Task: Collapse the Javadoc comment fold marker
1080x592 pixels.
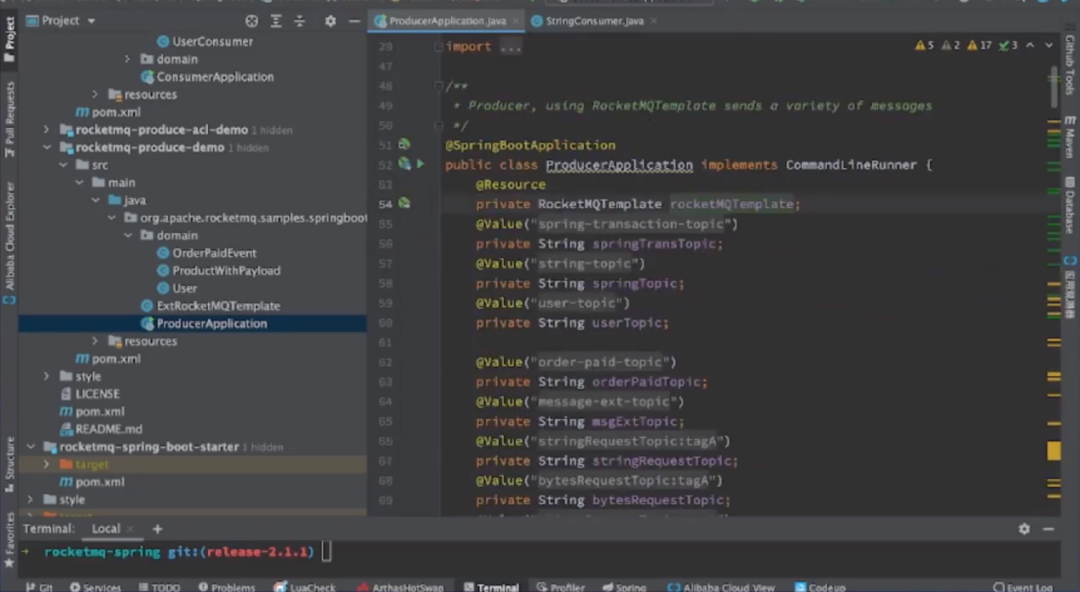Action: click(438, 86)
